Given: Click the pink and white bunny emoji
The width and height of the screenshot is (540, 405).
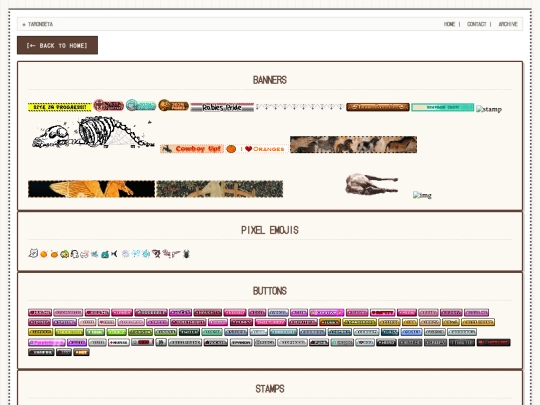Looking at the screenshot, I should (84, 254).
